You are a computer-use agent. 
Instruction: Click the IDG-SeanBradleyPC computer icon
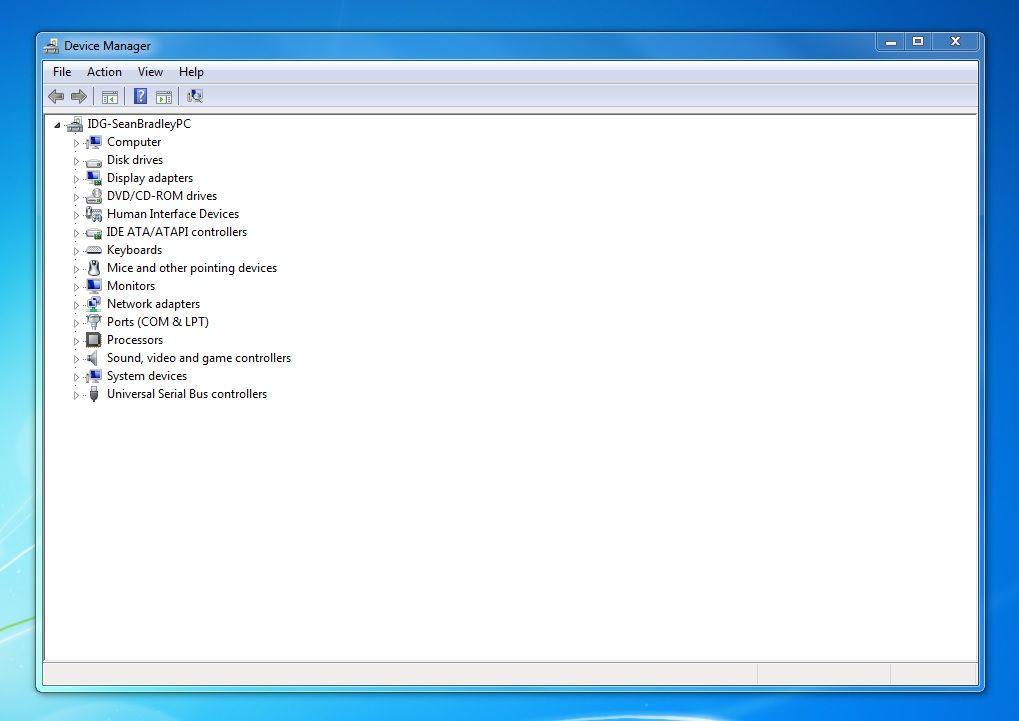(75, 124)
